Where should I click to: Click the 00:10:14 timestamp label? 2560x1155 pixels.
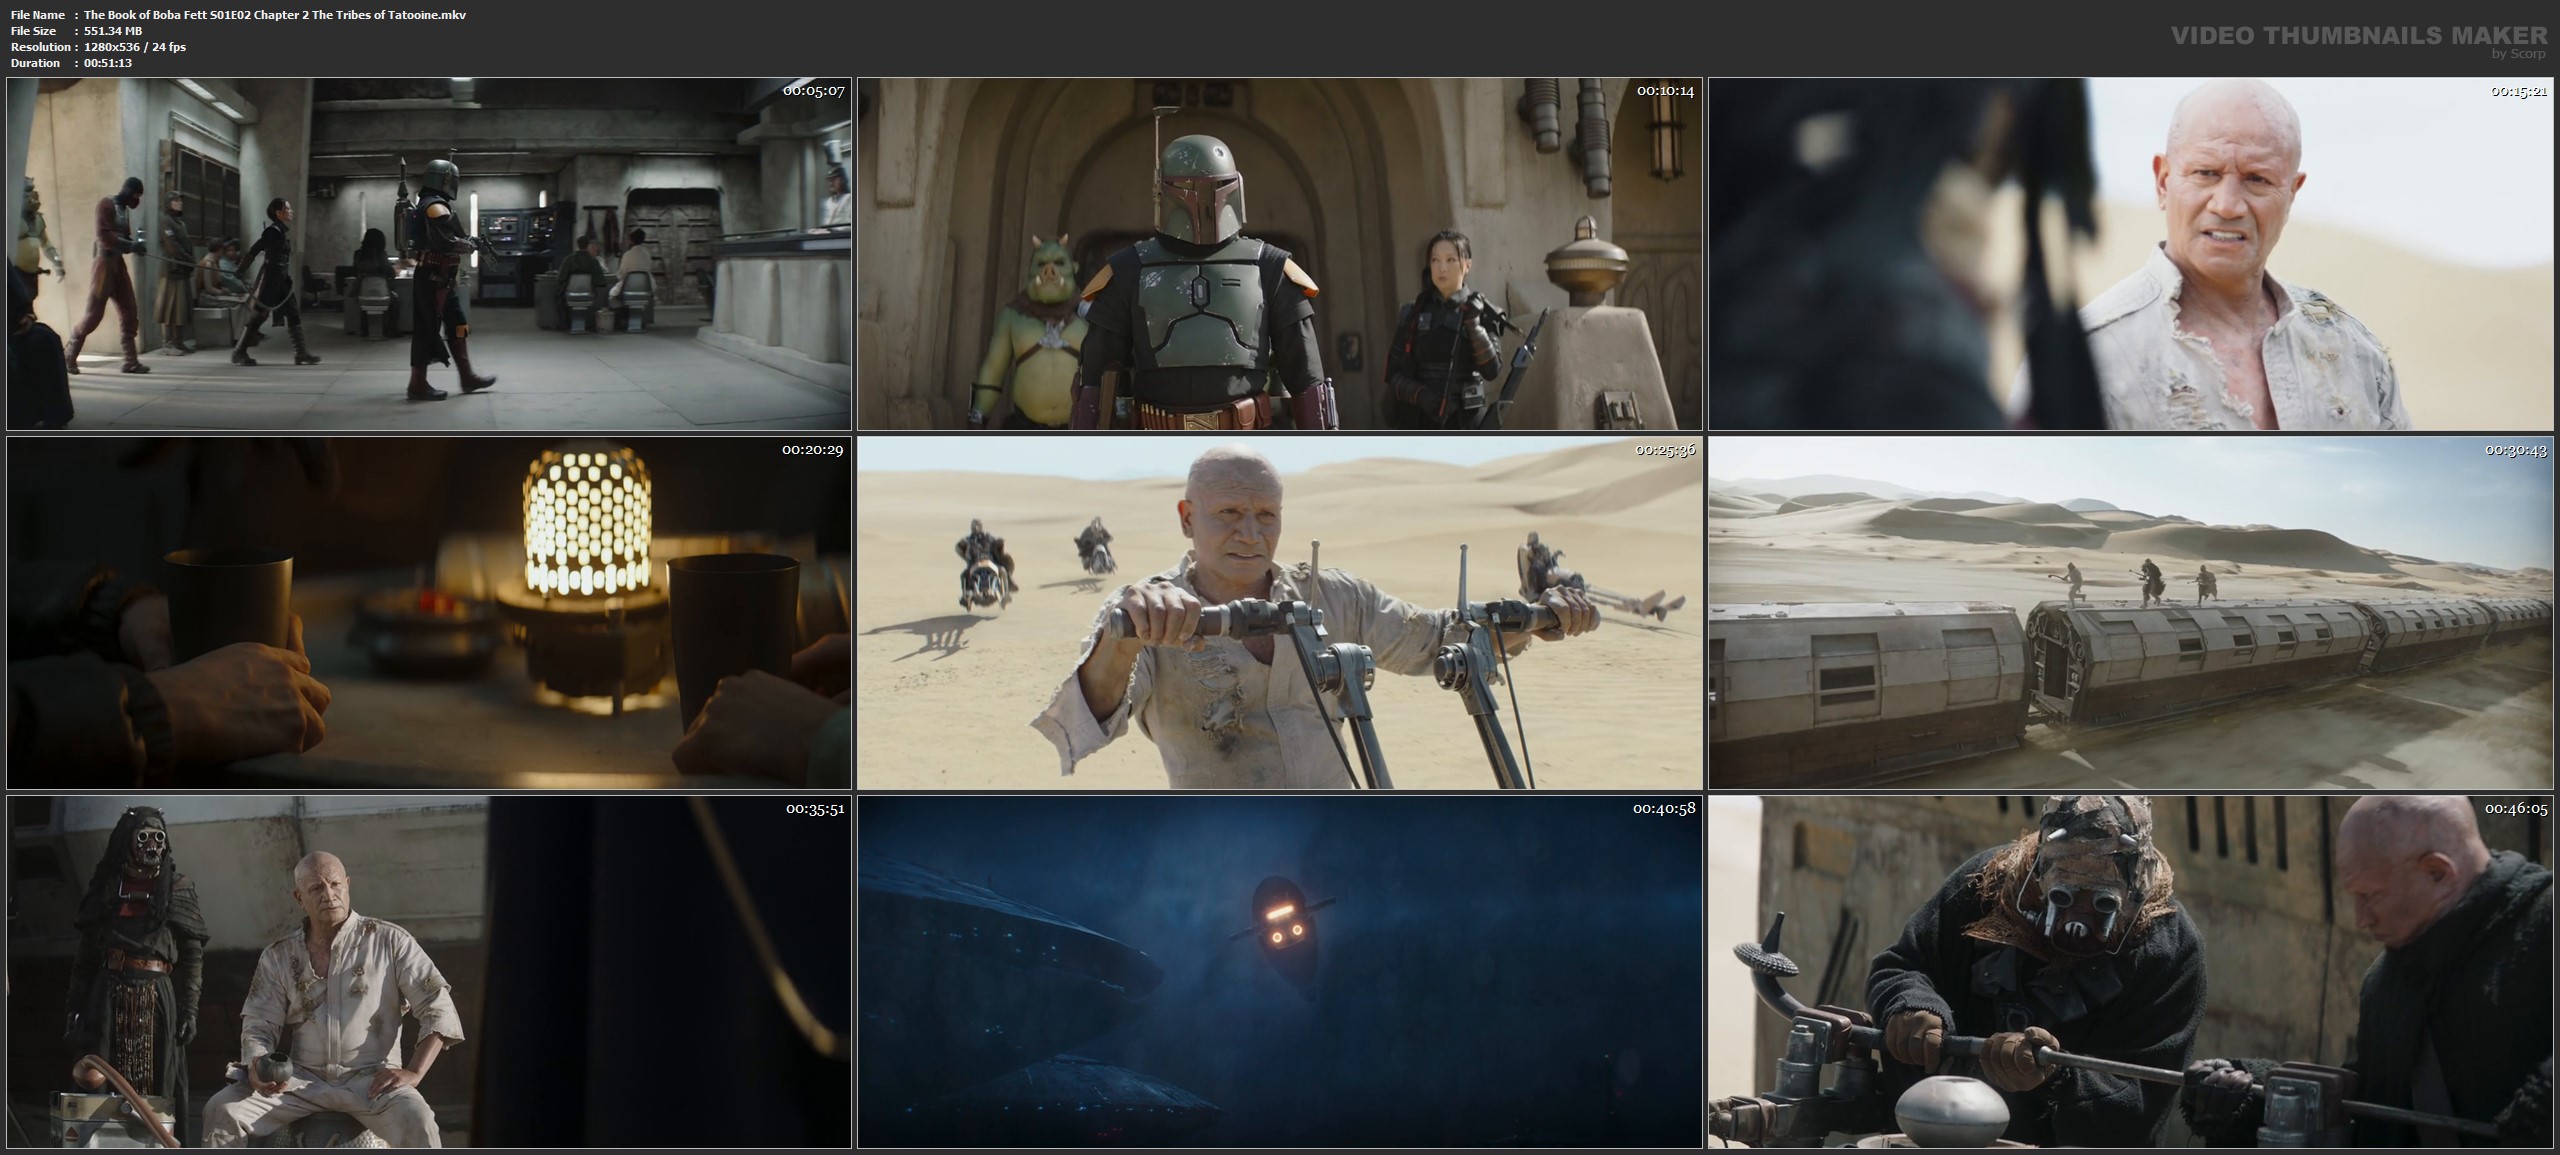pos(1664,91)
